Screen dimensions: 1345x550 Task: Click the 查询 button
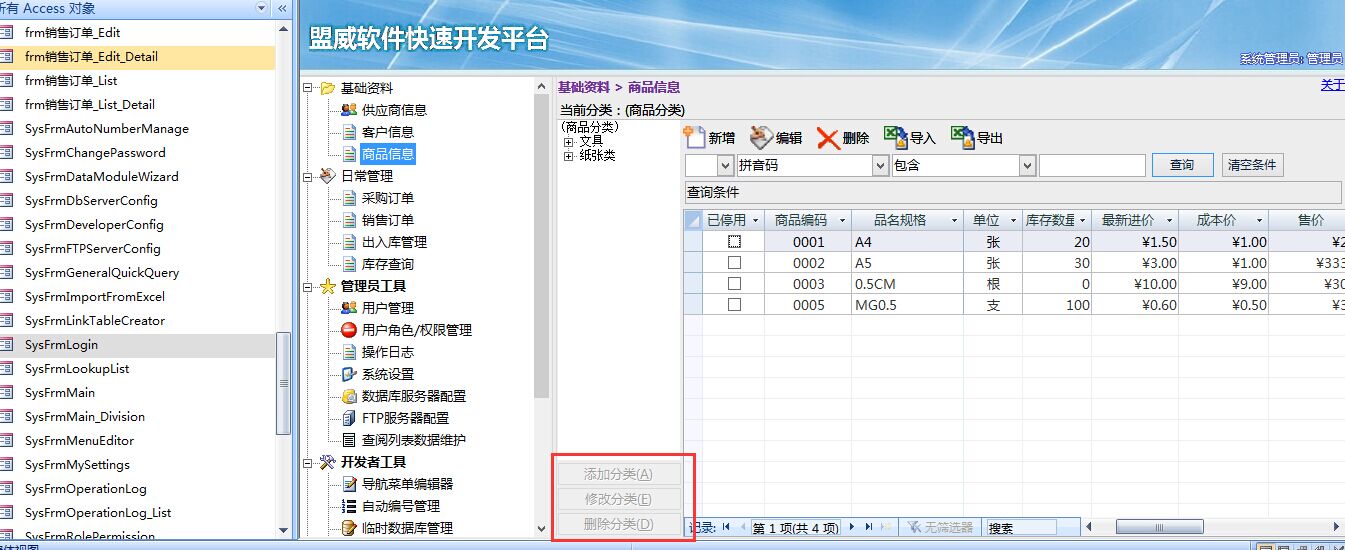pos(1182,165)
